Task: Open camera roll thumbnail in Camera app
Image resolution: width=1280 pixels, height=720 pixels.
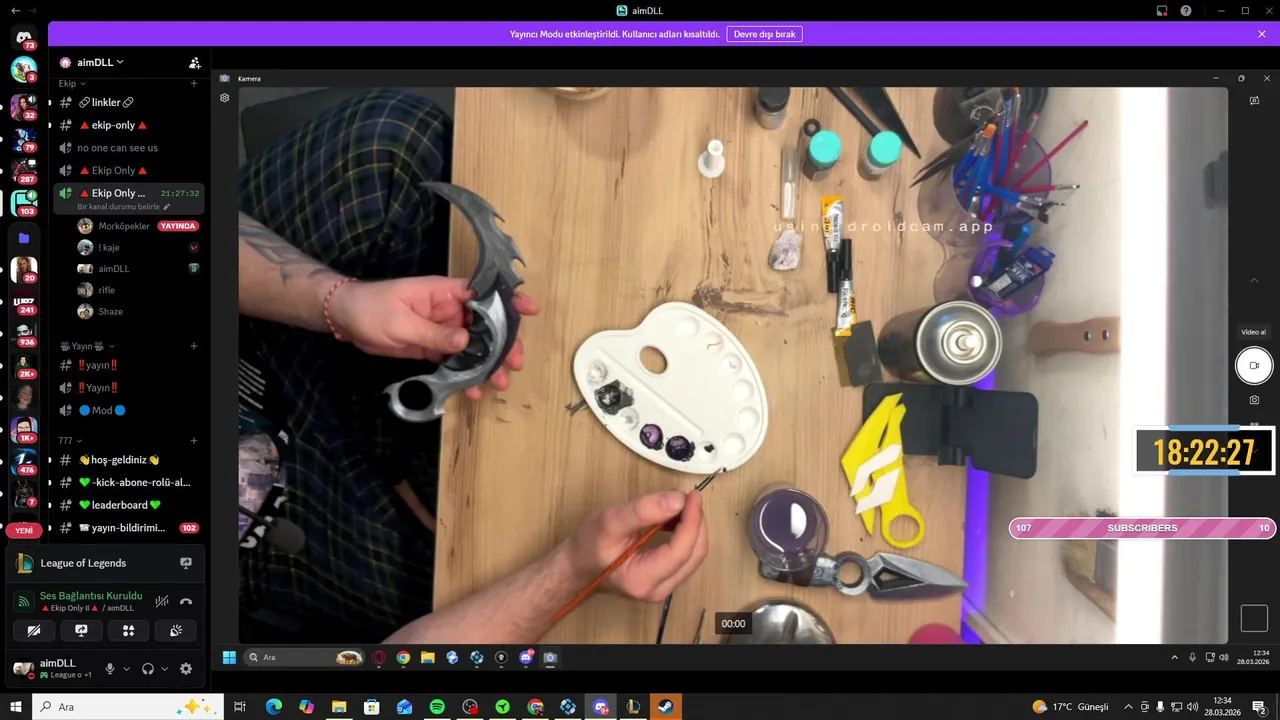Action: pos(1254,618)
